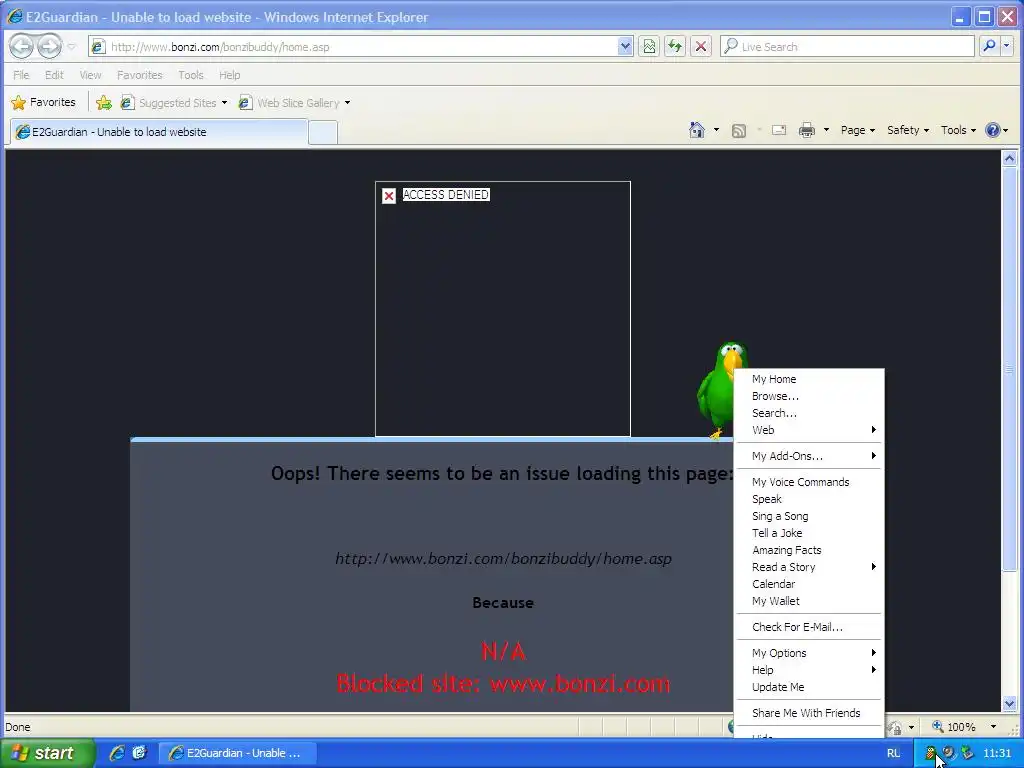
Task: Select My Voice Commands menu entry
Action: pyautogui.click(x=810, y=482)
